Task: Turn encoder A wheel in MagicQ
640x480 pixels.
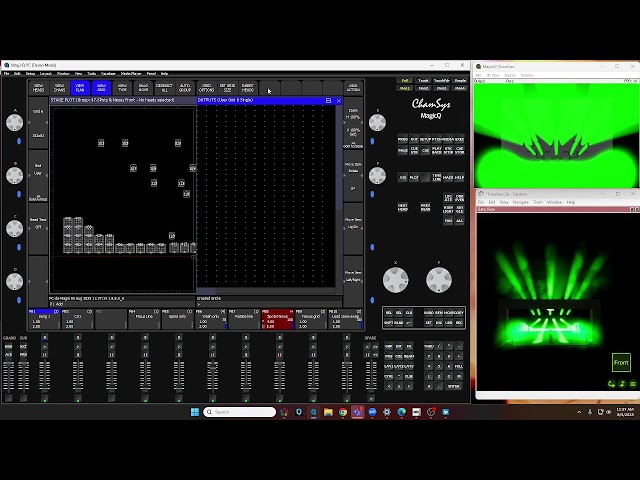Action: (x=15, y=122)
